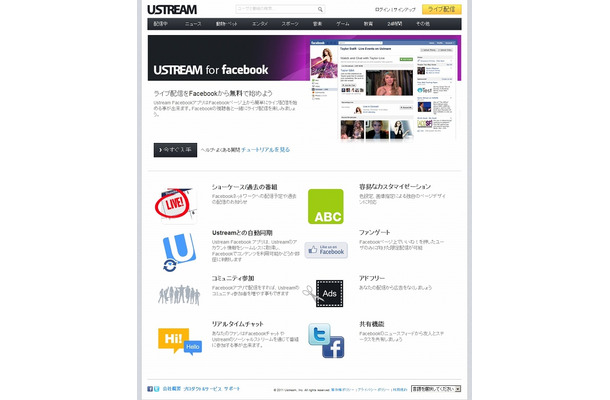The height and width of the screenshot is (400, 610).
Task: Click the Hi! Hello chat bubbles icon
Action: [180, 341]
